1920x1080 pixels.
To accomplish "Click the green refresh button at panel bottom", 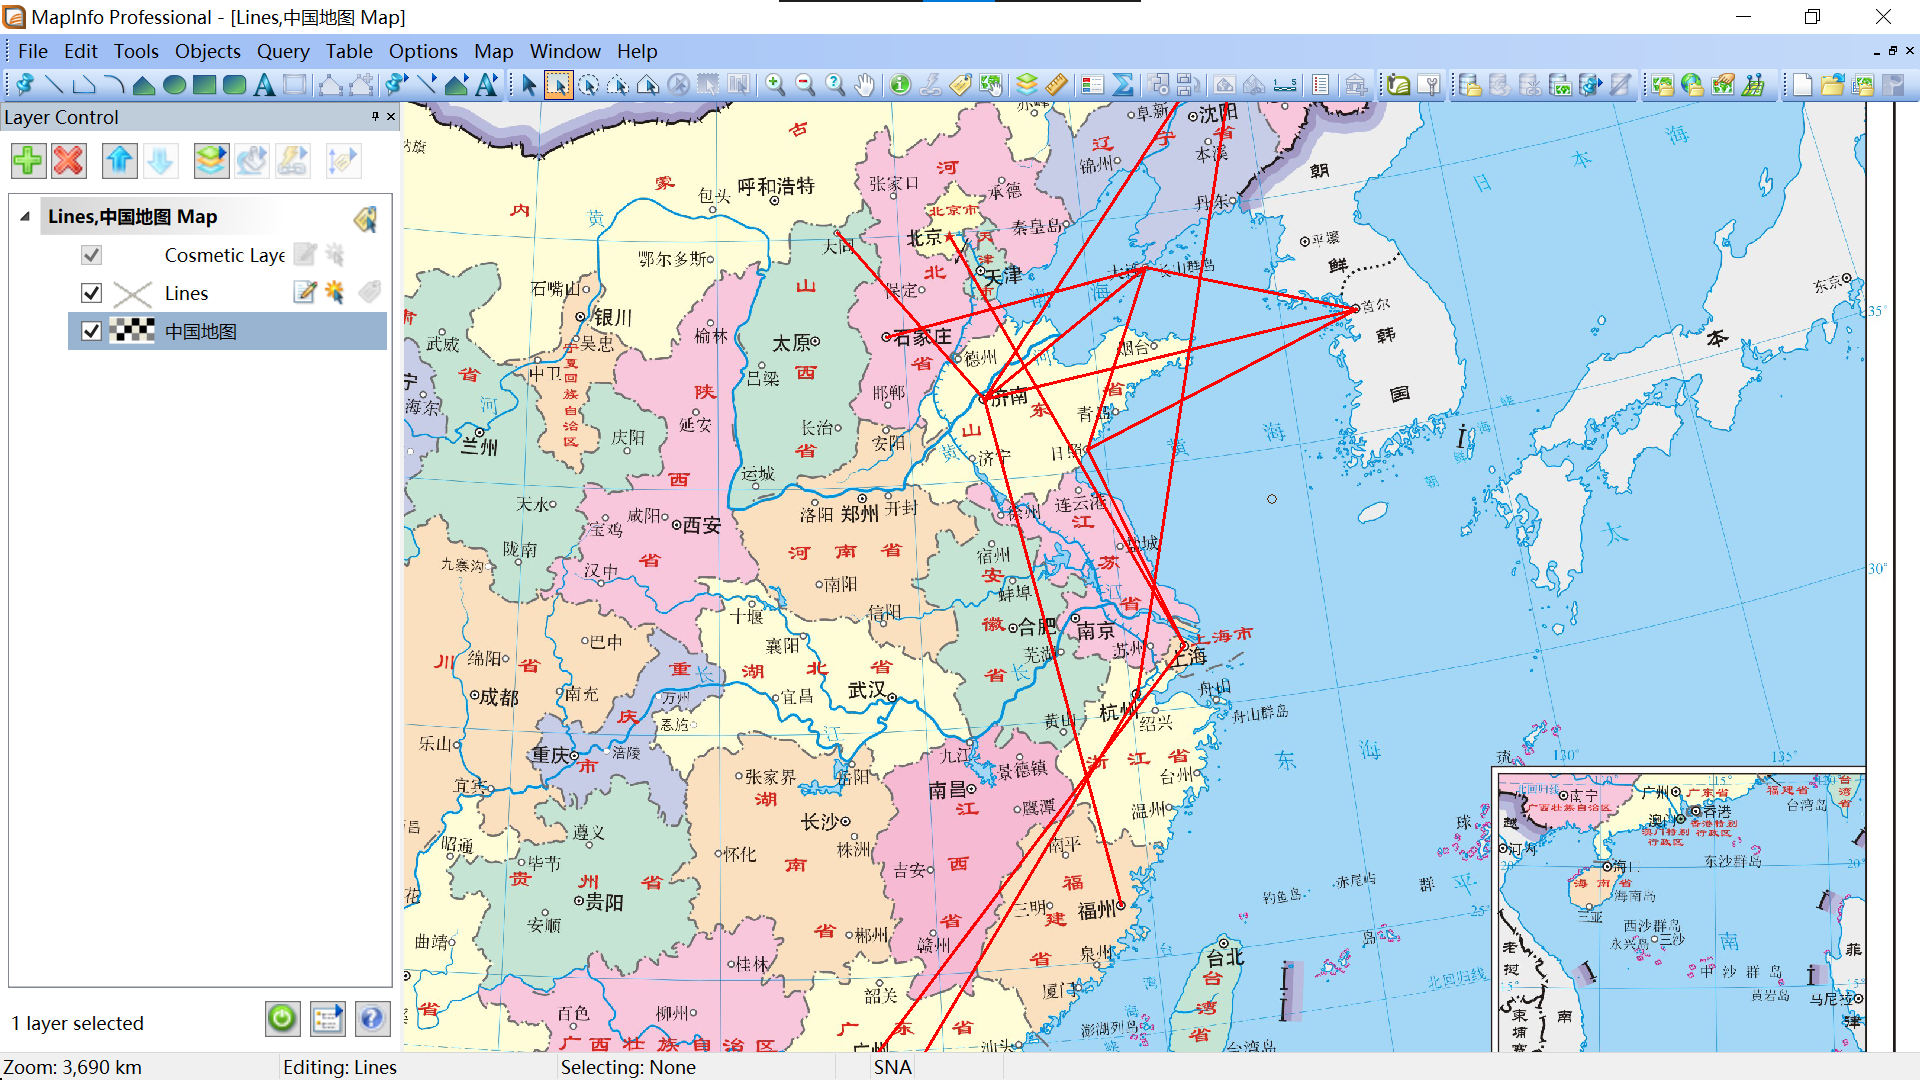I will (x=283, y=1019).
